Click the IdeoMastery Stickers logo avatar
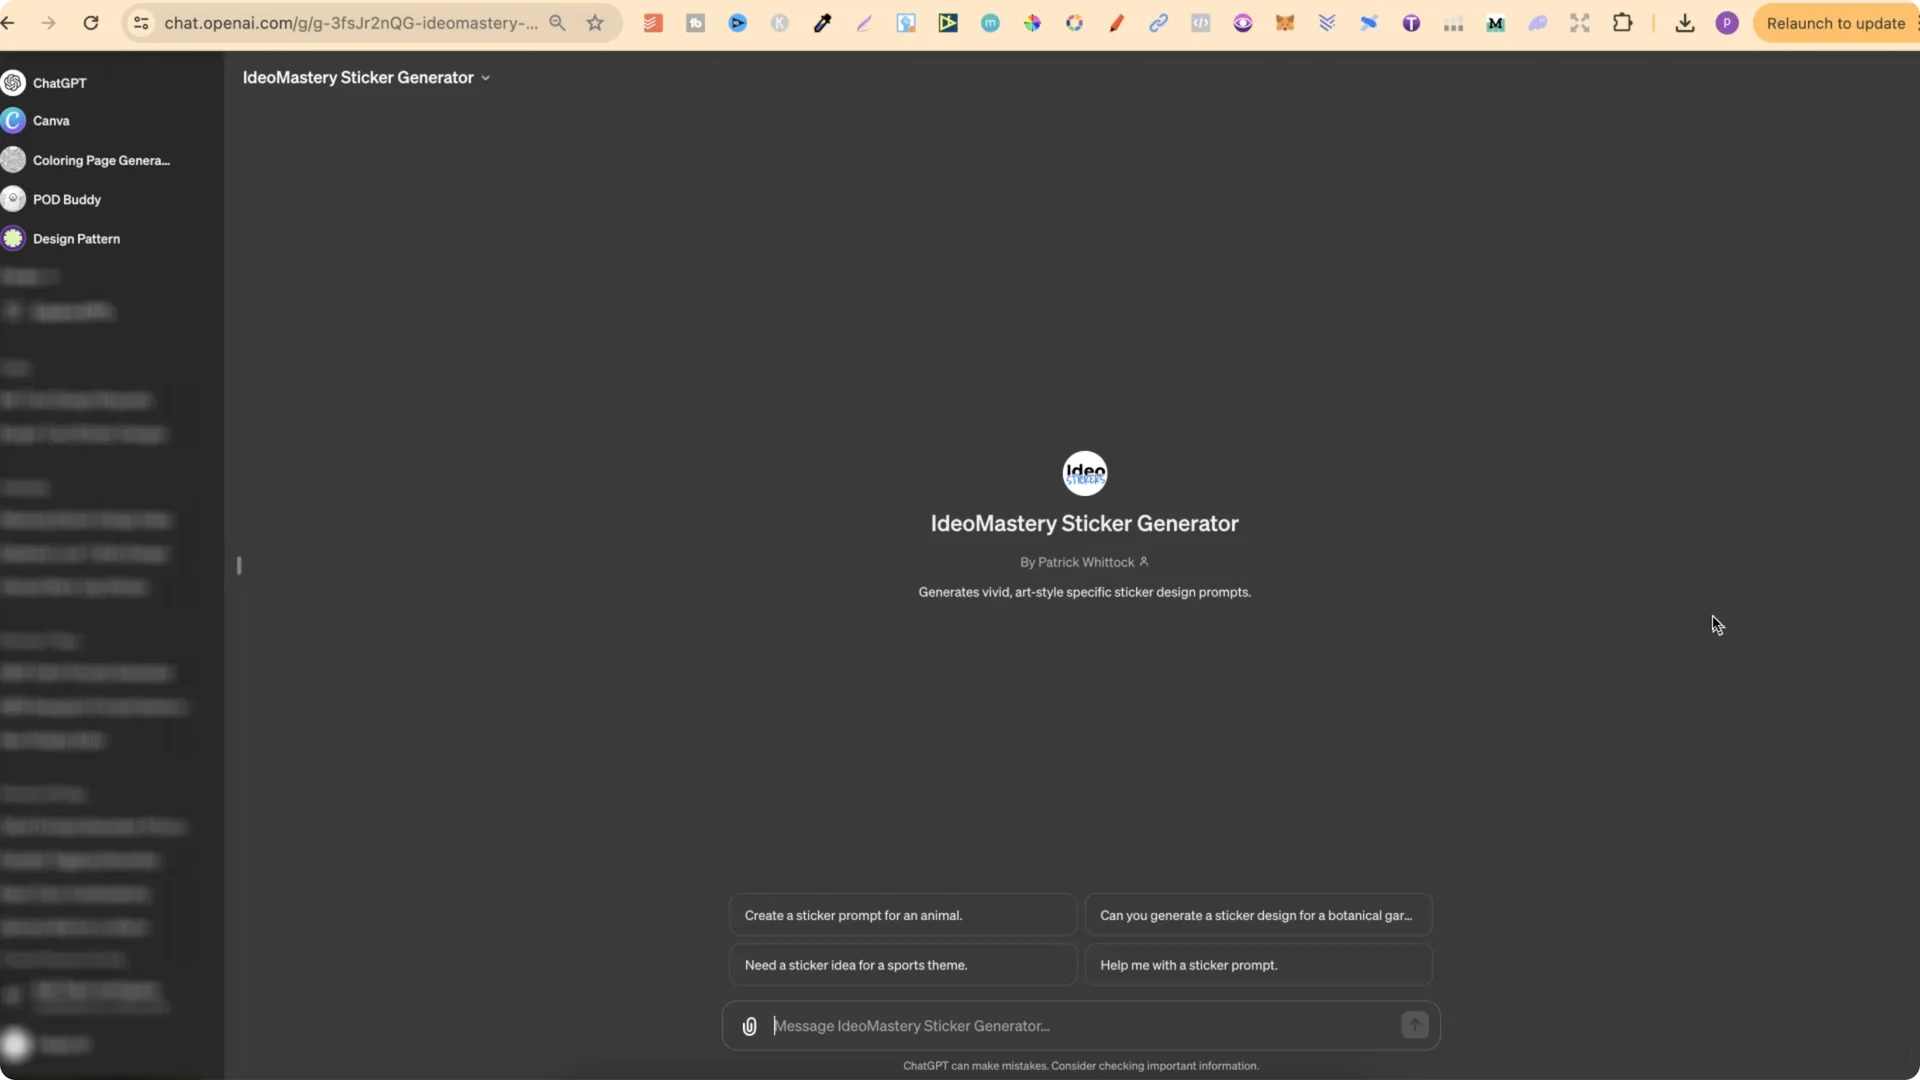 [x=1085, y=473]
